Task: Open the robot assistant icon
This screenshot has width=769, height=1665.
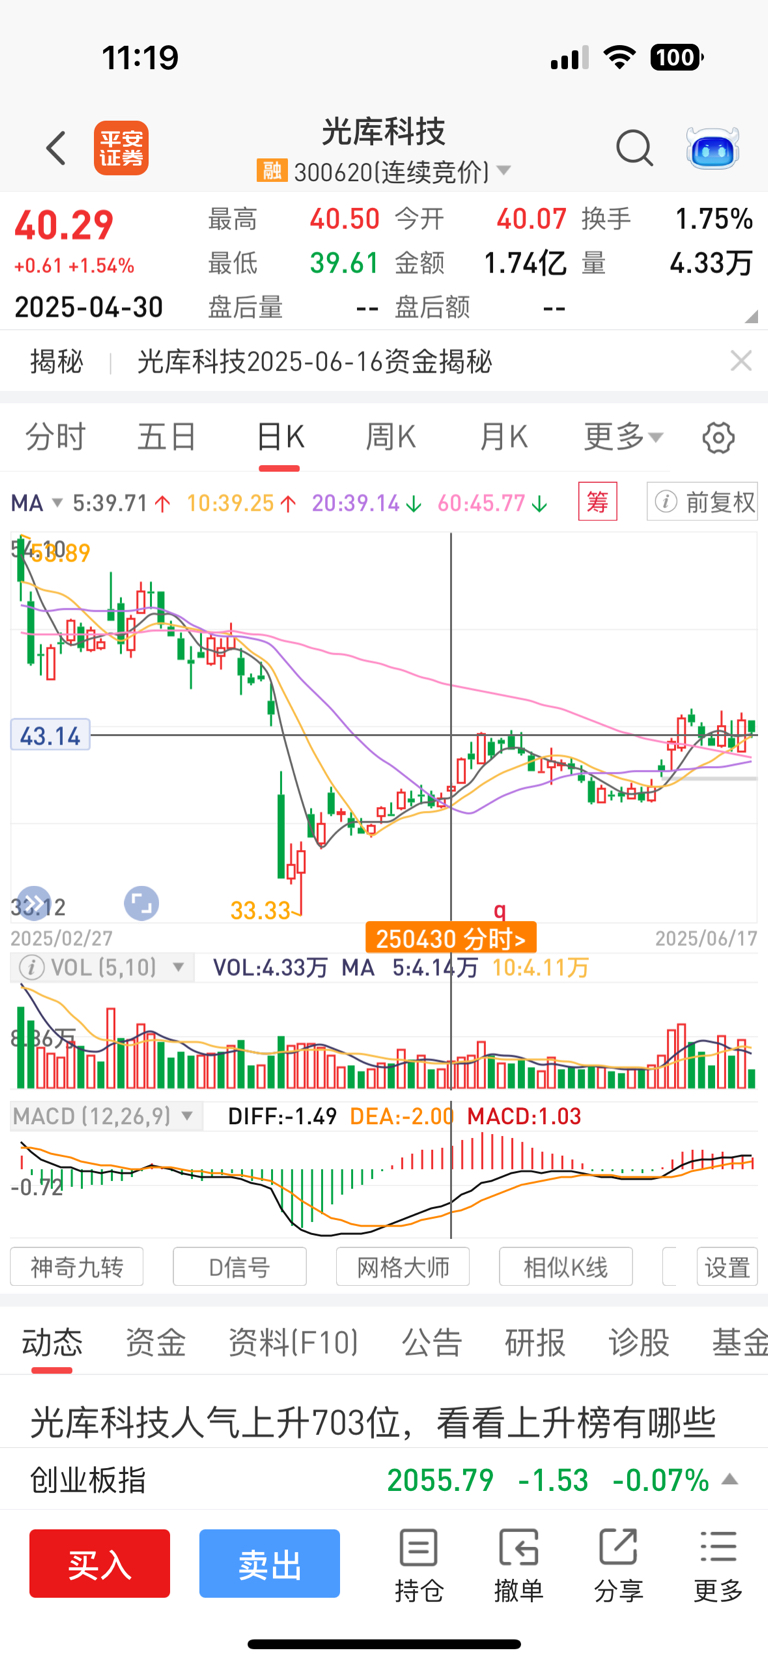Action: click(712, 149)
